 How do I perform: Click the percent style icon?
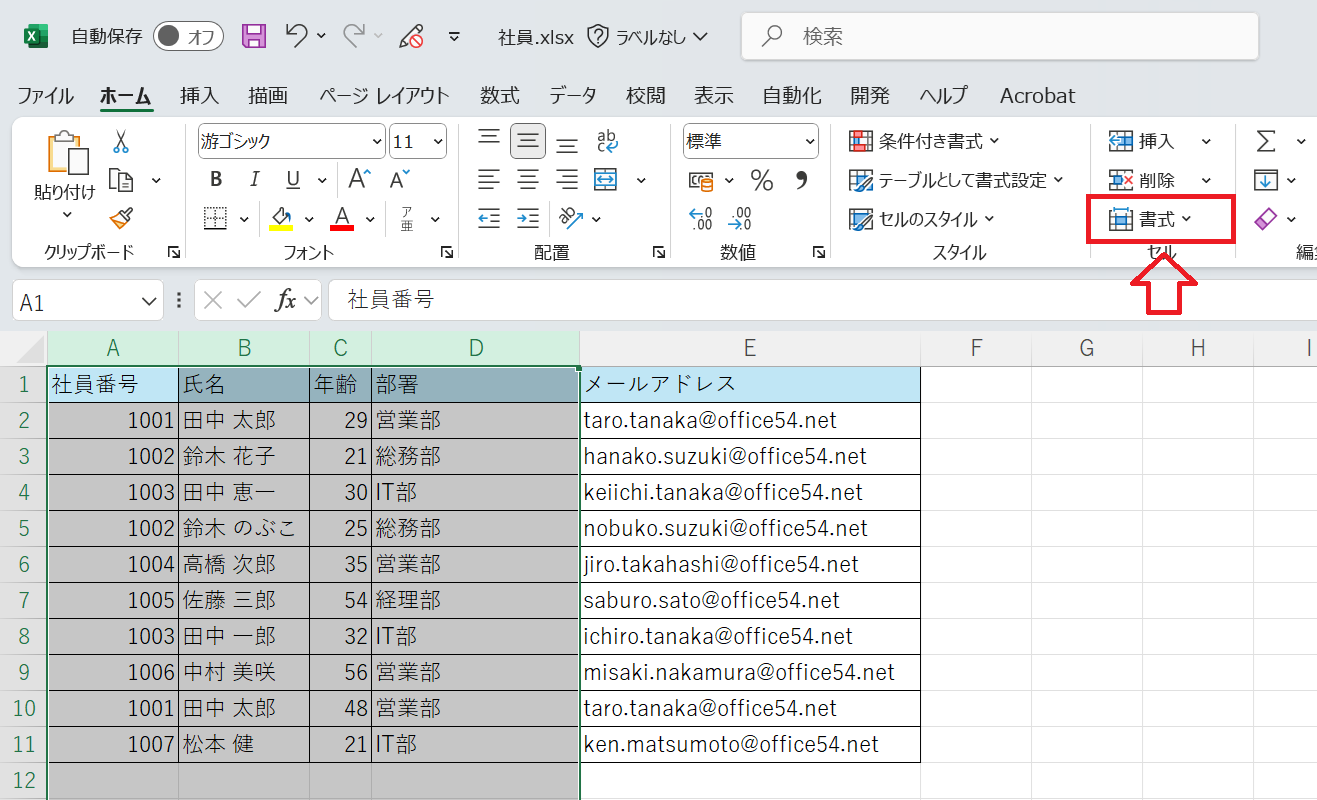click(762, 180)
